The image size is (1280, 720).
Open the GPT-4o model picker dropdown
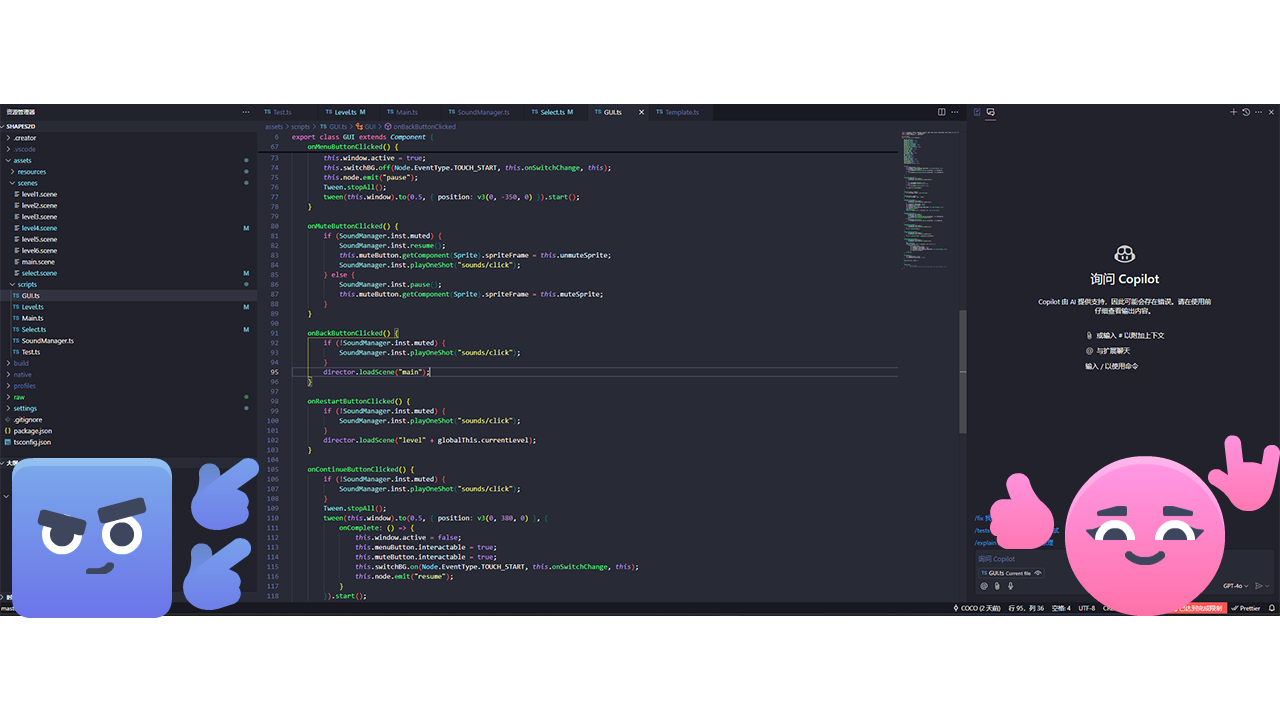point(1234,585)
